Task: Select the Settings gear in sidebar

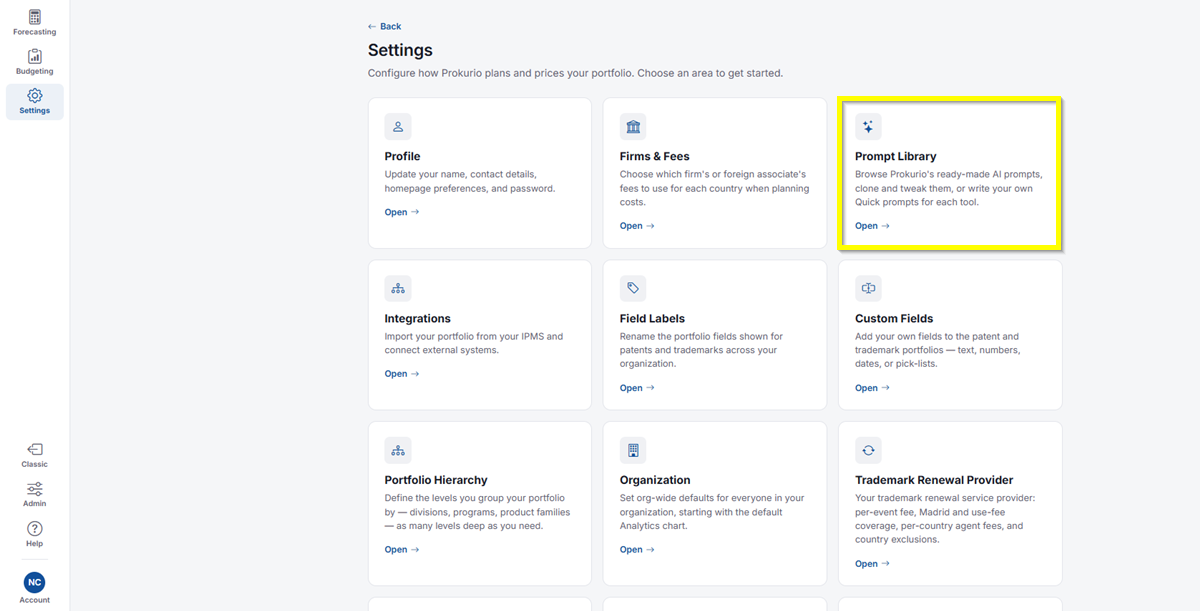Action: [x=35, y=96]
